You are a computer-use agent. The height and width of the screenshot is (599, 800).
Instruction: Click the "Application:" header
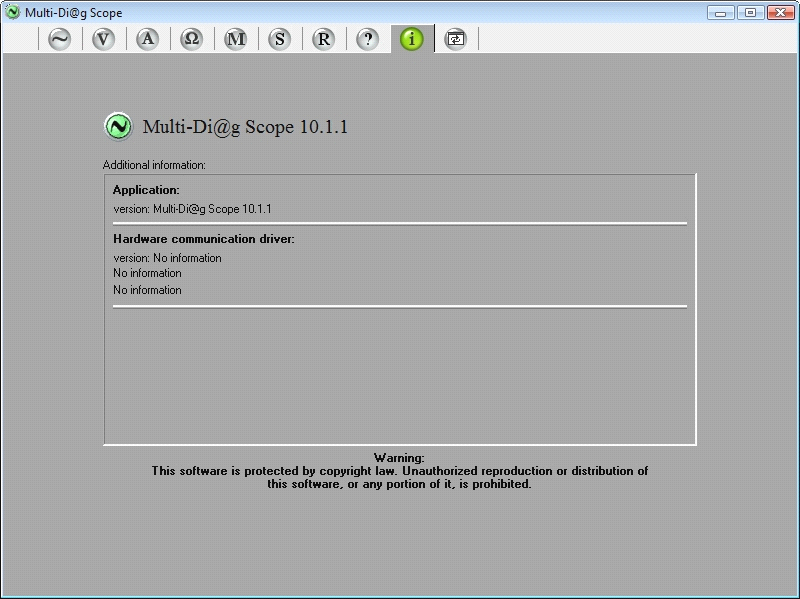click(146, 190)
